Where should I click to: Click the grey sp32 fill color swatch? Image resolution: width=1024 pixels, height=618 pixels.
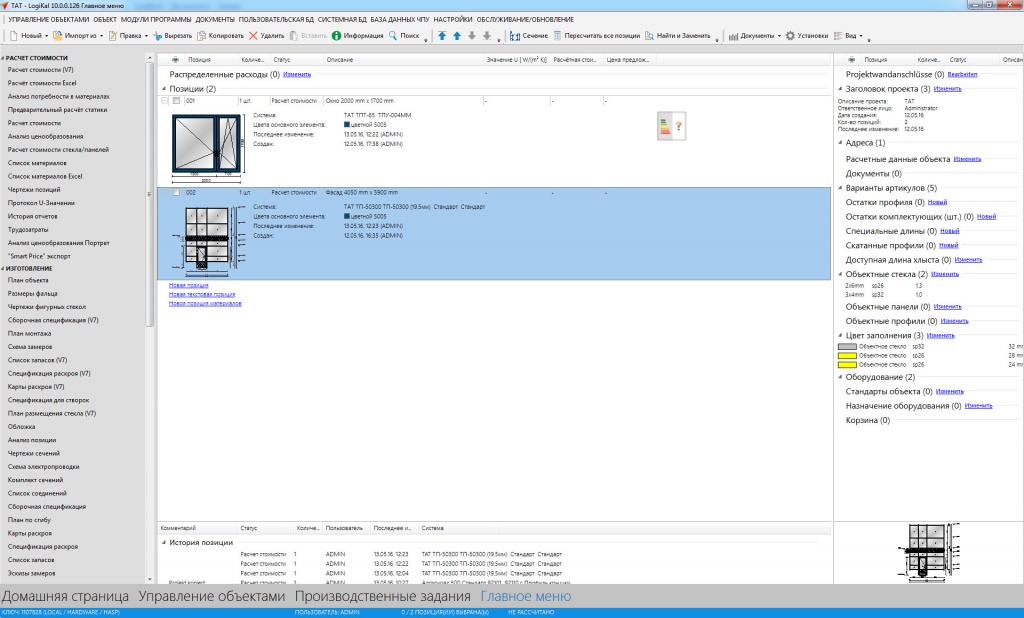847,347
